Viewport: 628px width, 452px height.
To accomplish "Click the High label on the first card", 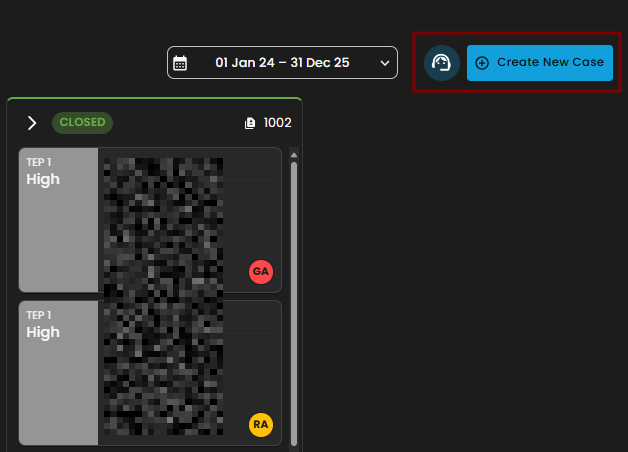I will point(43,180).
